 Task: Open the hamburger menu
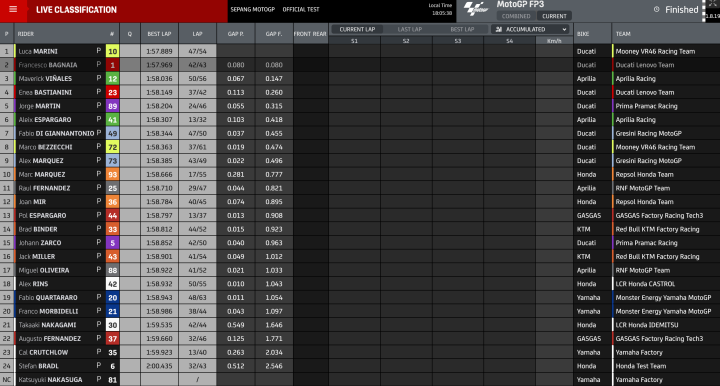click(13, 10)
